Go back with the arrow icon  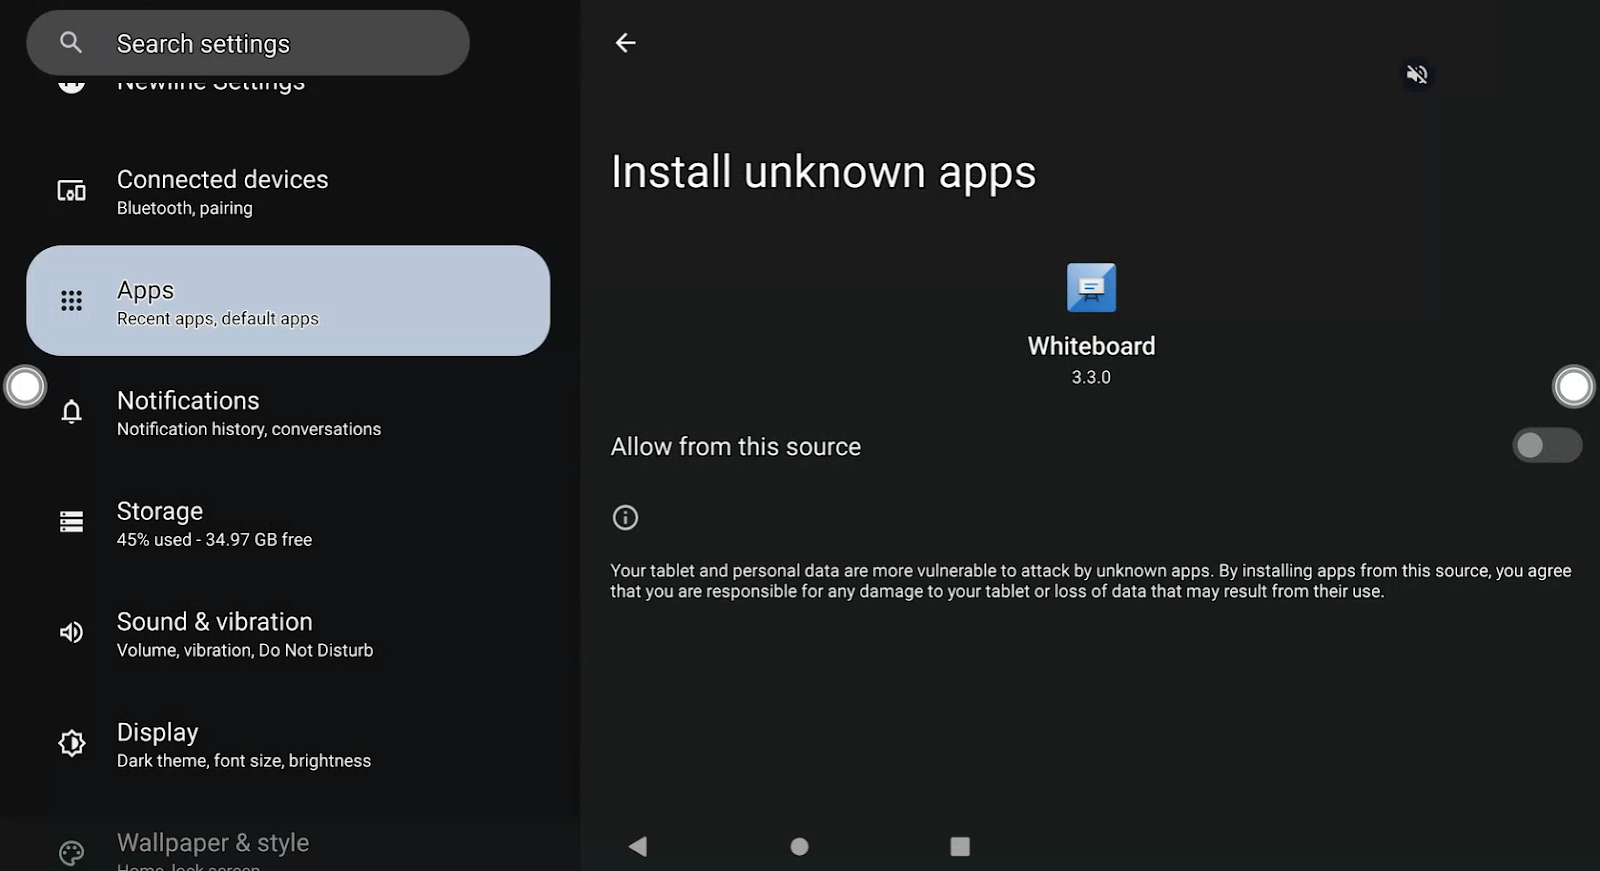tap(625, 43)
